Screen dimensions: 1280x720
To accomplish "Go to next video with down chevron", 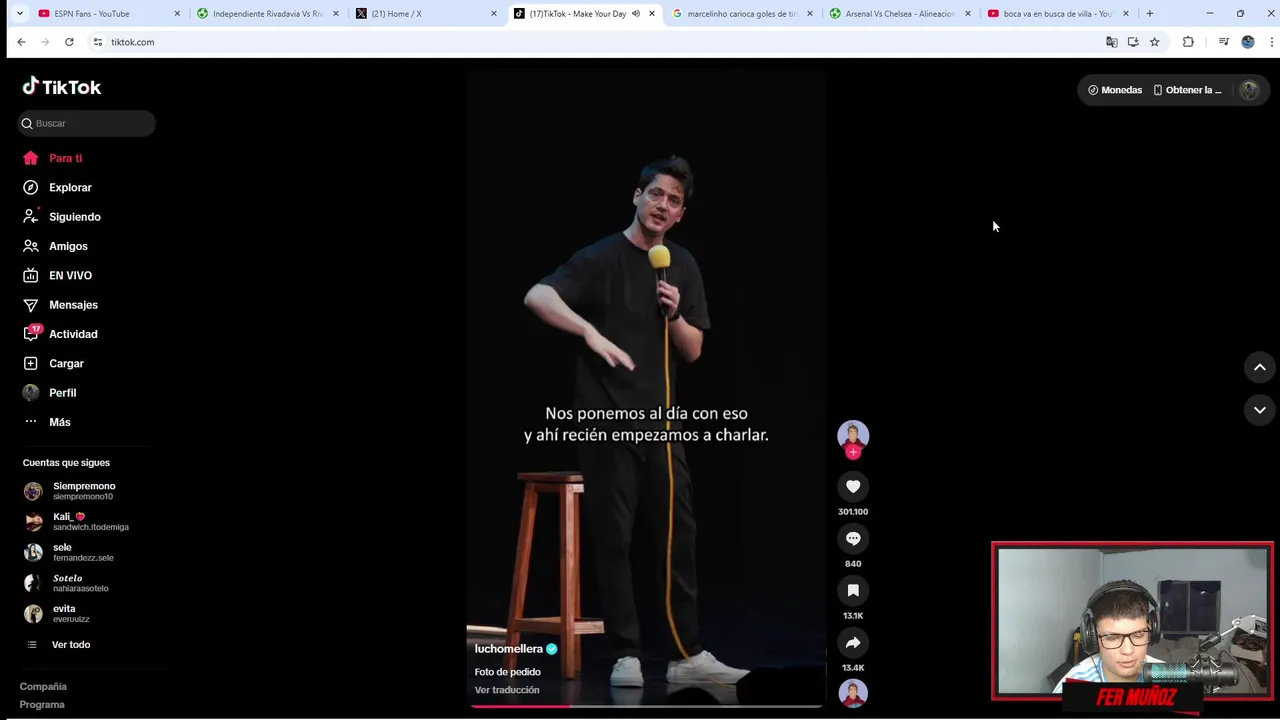I will tap(1260, 410).
